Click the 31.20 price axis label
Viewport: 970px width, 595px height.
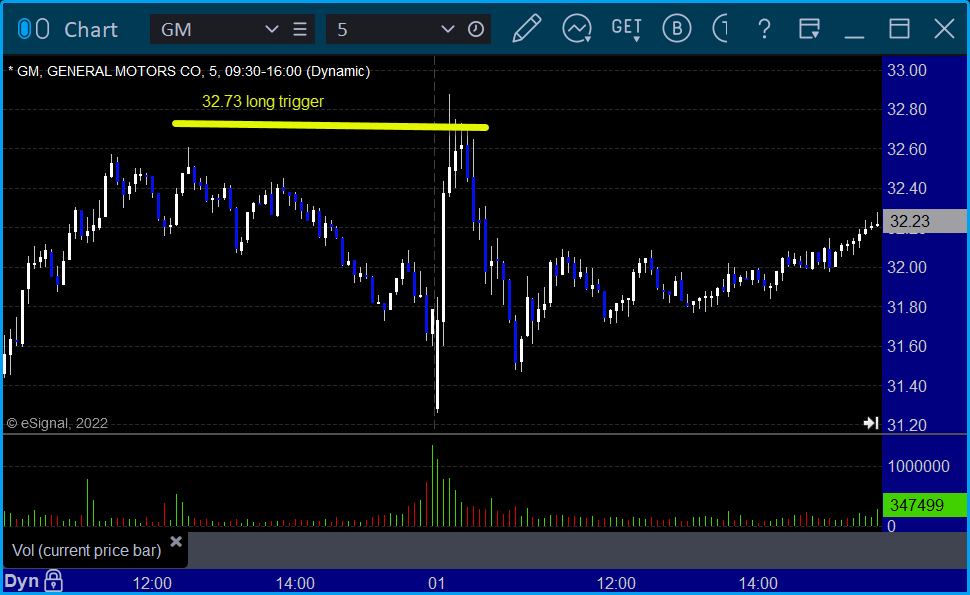click(907, 425)
